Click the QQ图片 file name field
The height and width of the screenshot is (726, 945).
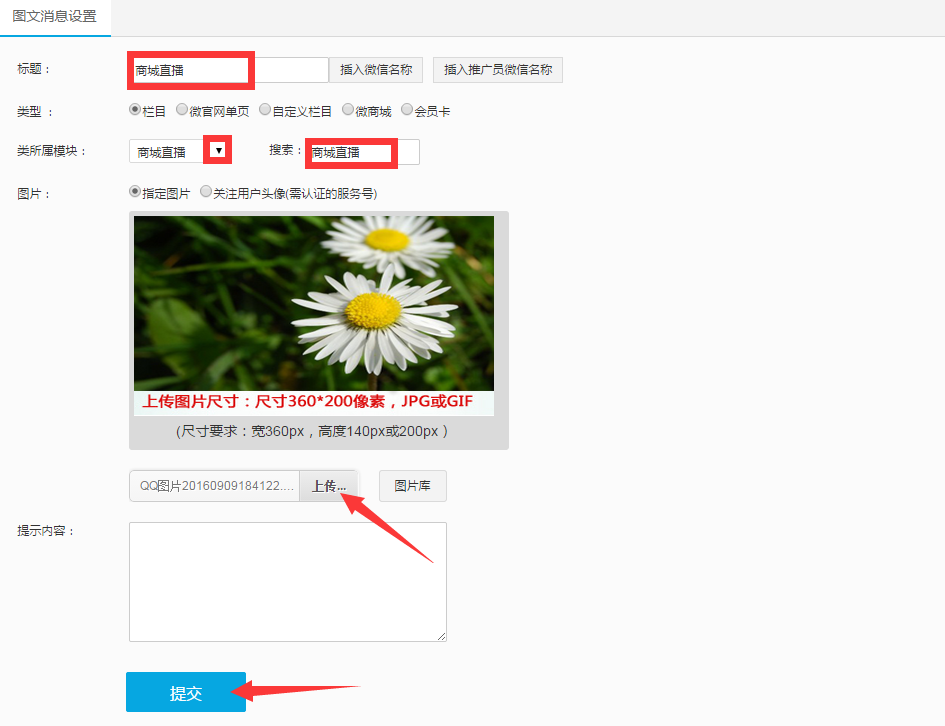coord(215,486)
